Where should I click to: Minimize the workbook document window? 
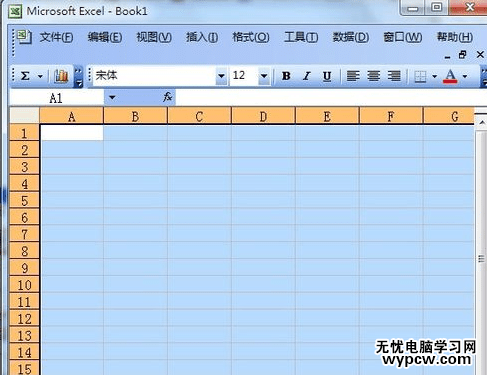[447, 56]
